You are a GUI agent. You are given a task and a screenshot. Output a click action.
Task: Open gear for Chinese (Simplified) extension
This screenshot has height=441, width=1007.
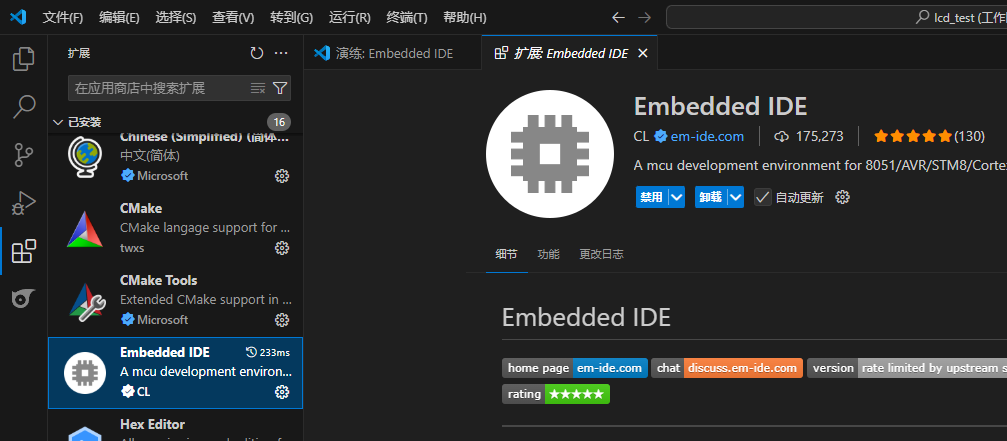click(x=282, y=176)
